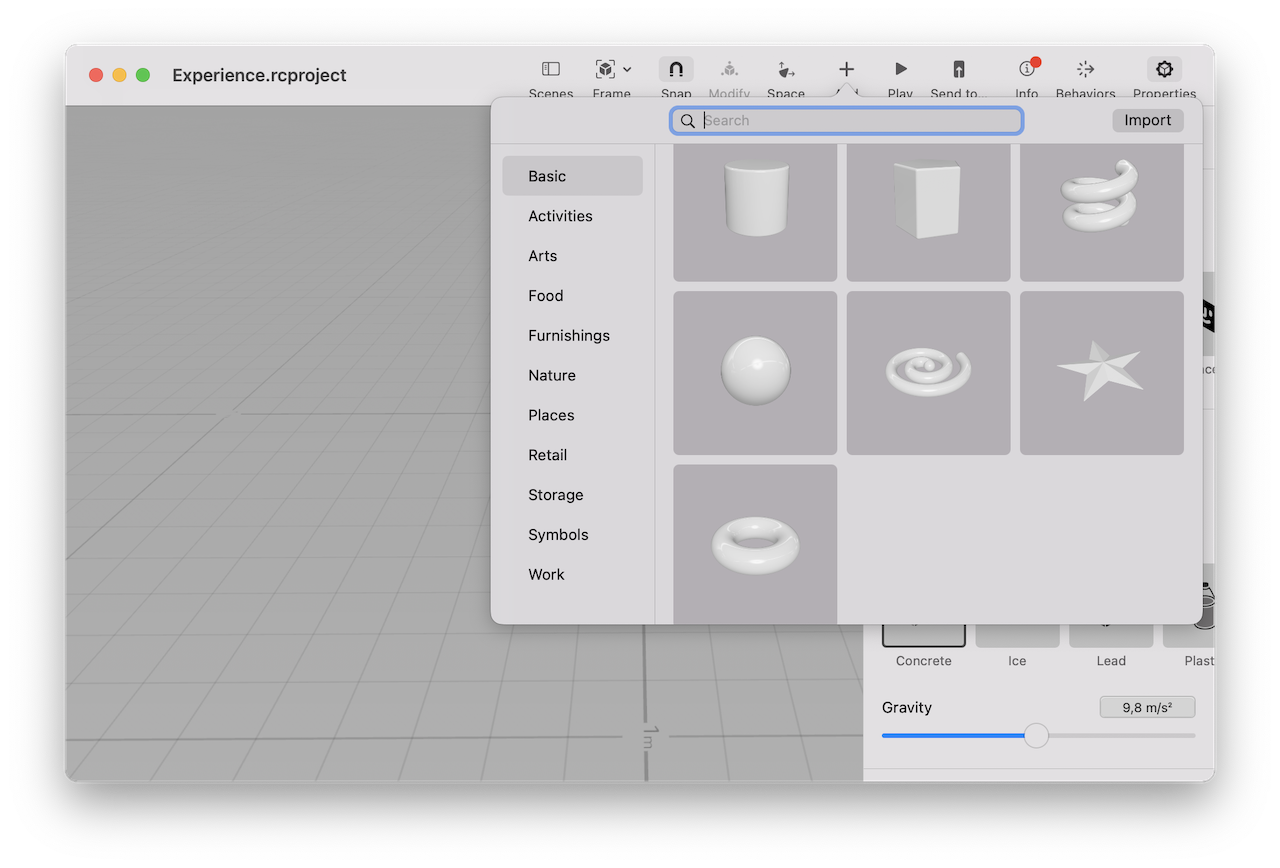The height and width of the screenshot is (868, 1280).
Task: Open the Behaviors panel
Action: coord(1085,69)
